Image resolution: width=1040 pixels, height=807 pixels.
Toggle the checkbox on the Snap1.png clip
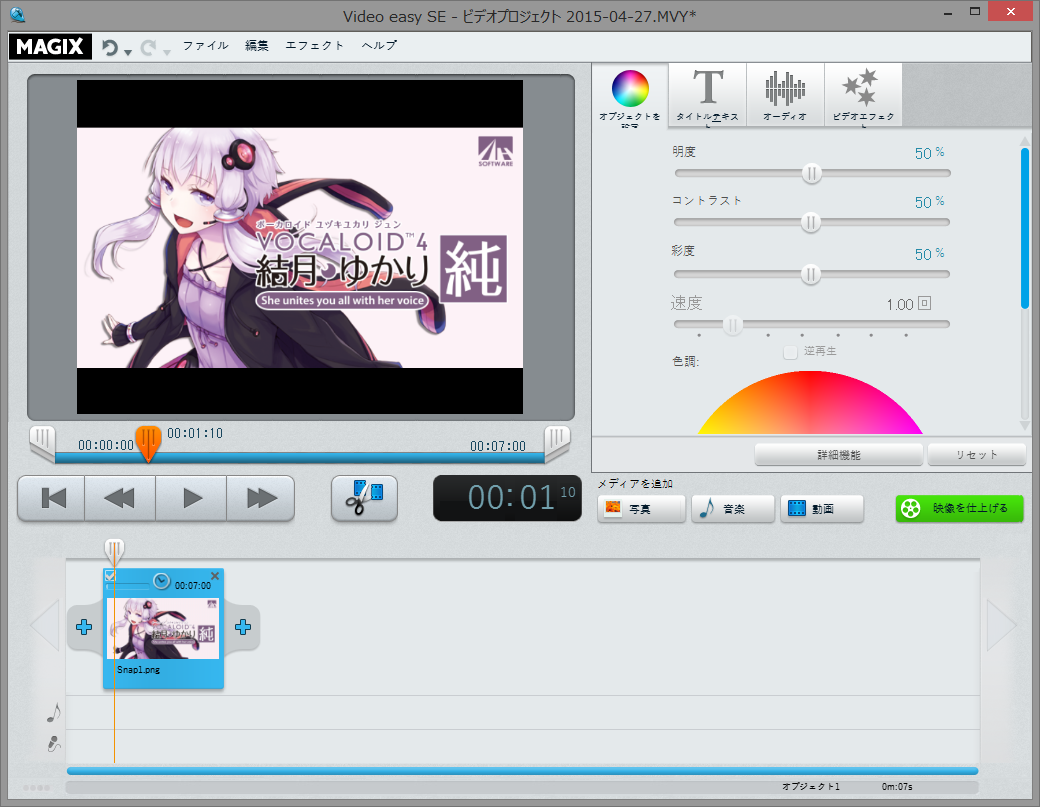[111, 576]
